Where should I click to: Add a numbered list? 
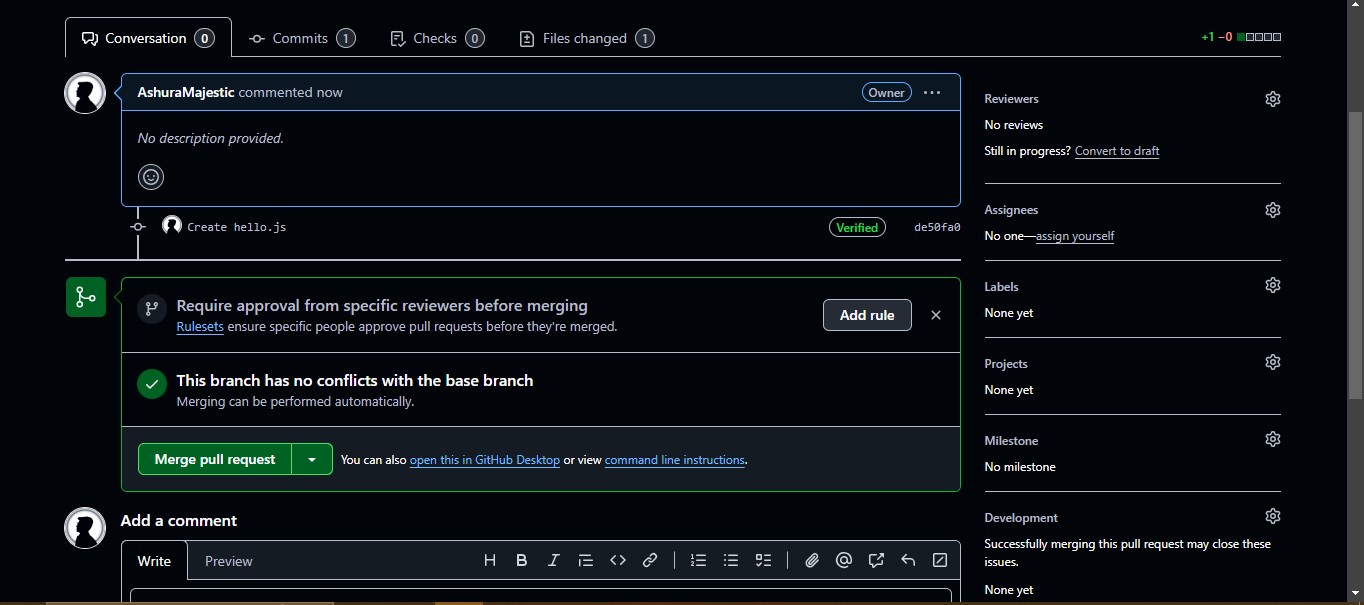point(699,560)
